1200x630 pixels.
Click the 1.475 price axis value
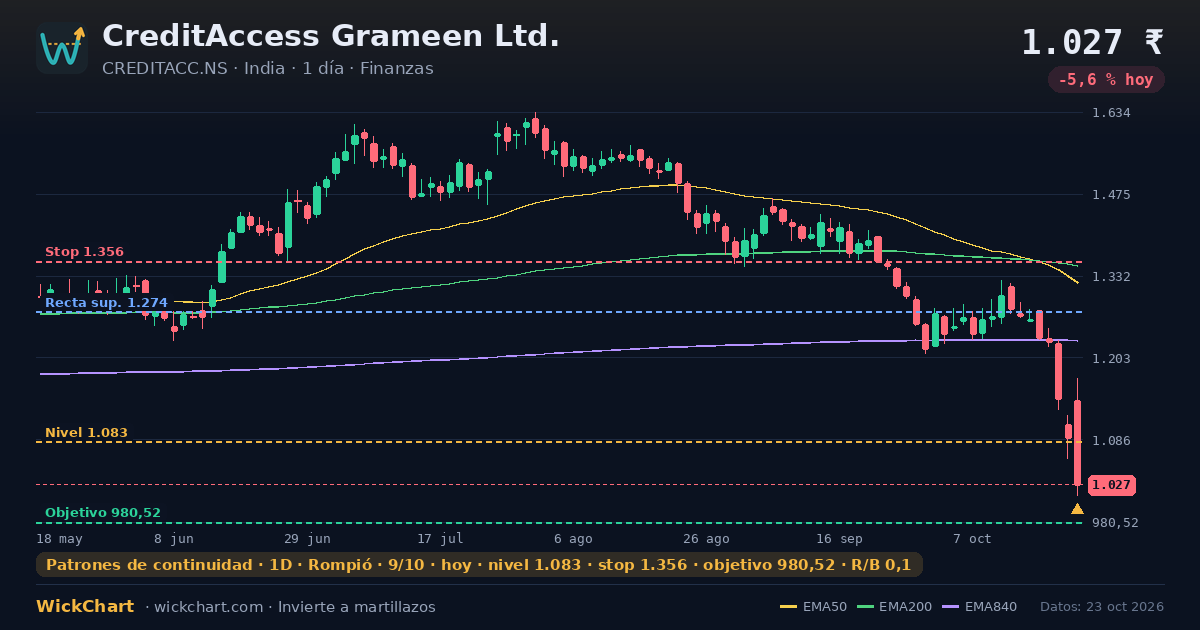coord(1111,195)
